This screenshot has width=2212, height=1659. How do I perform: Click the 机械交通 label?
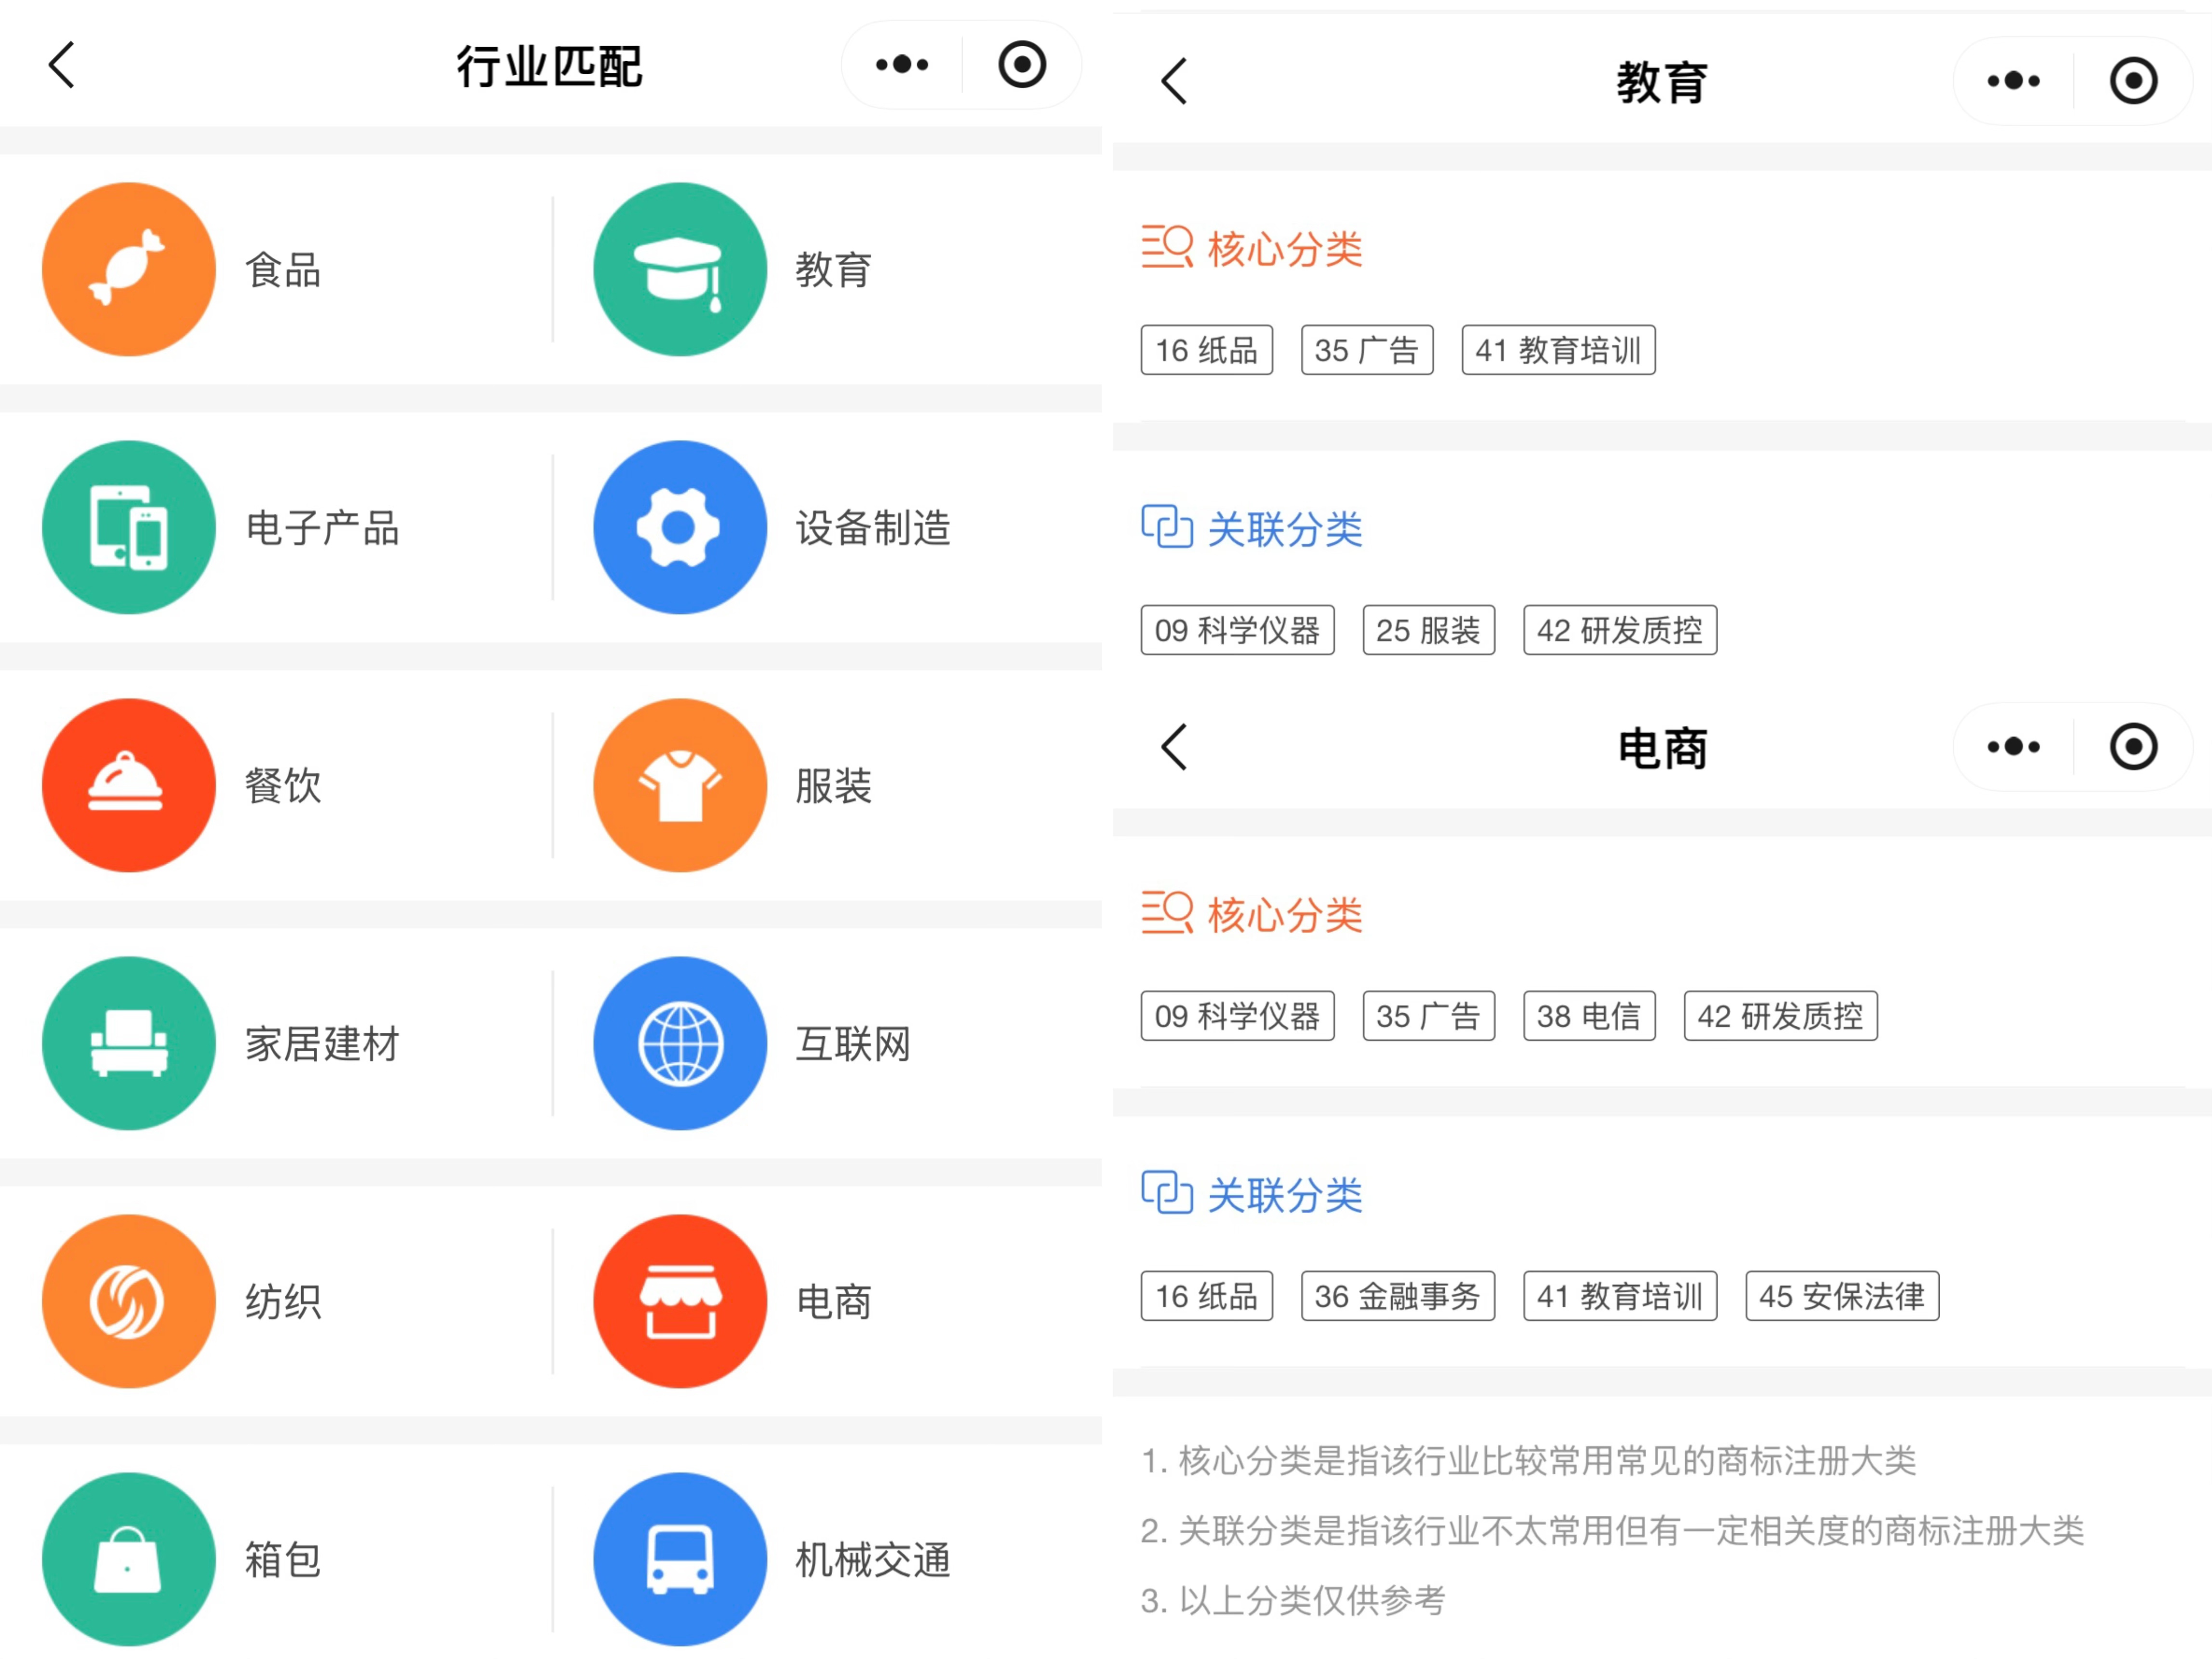(x=873, y=1560)
